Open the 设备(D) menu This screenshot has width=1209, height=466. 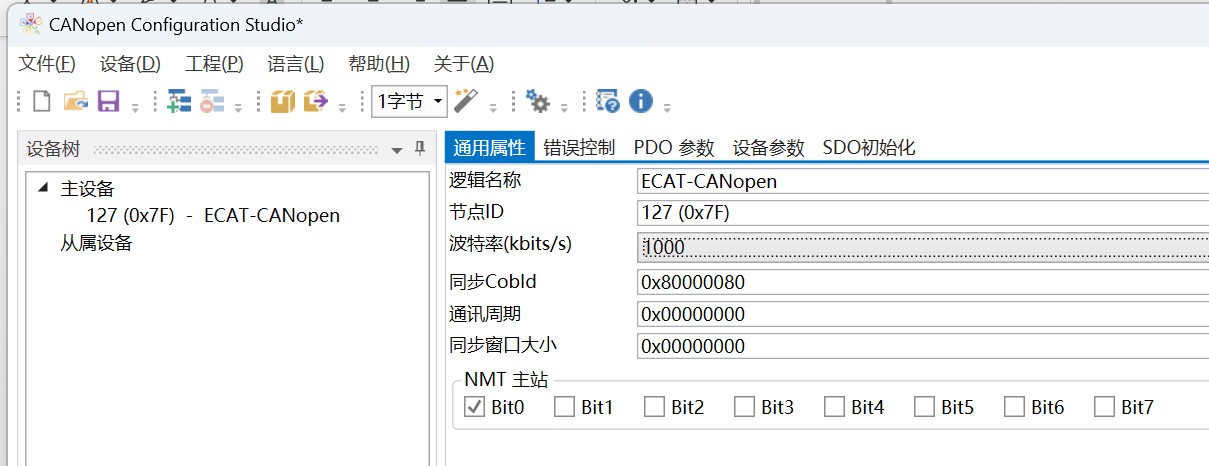coord(130,64)
